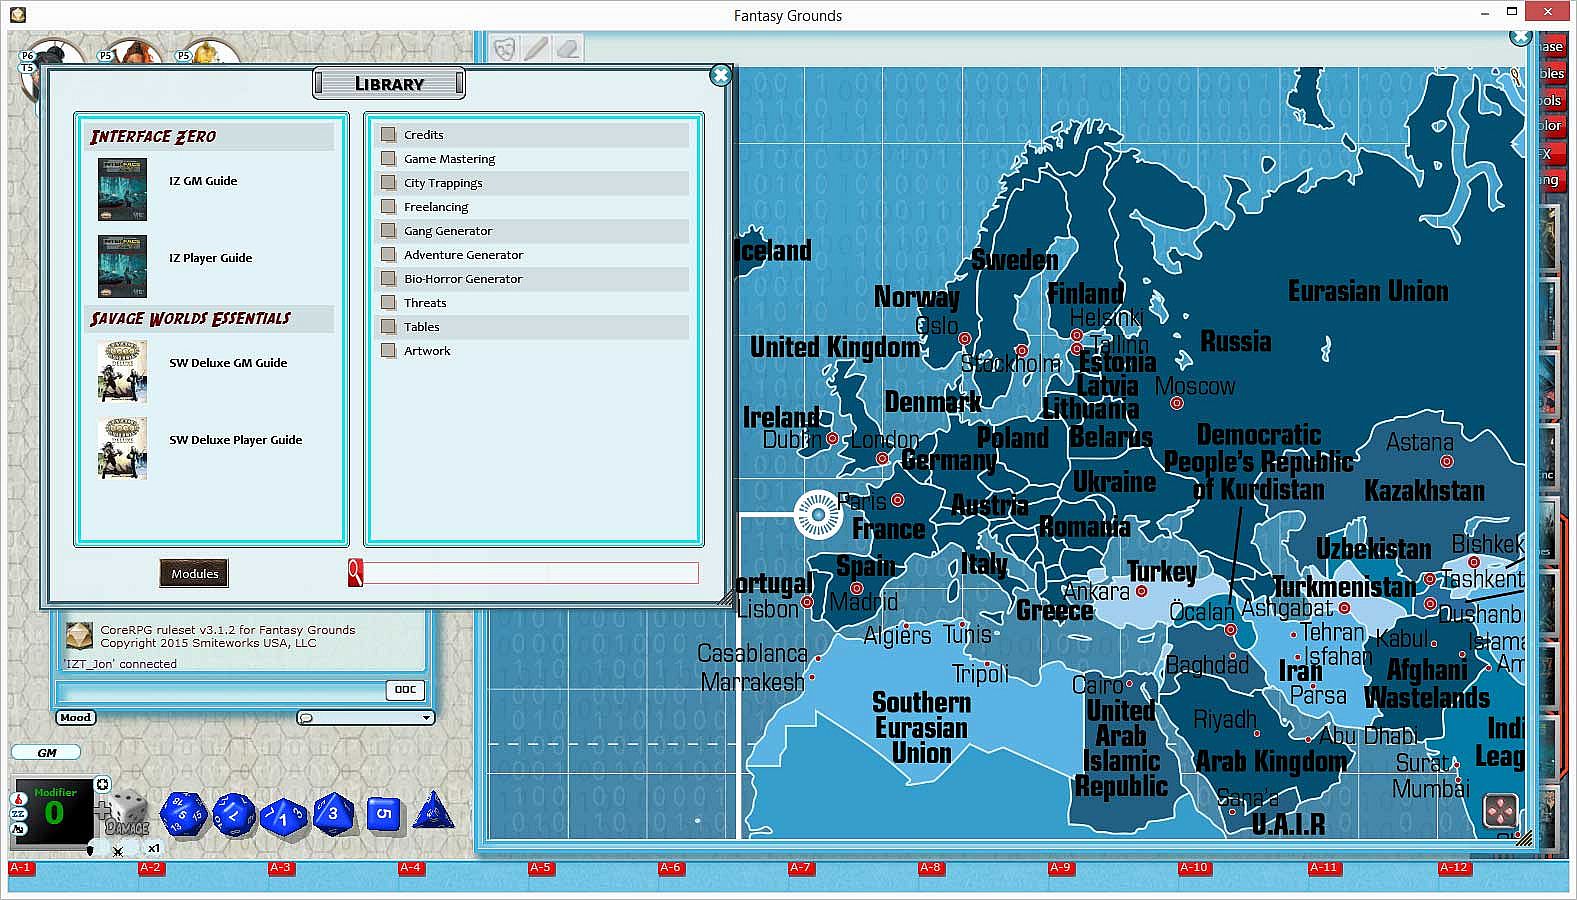This screenshot has width=1577, height=900.
Task: Click the Moscow city marker
Action: click(1176, 403)
